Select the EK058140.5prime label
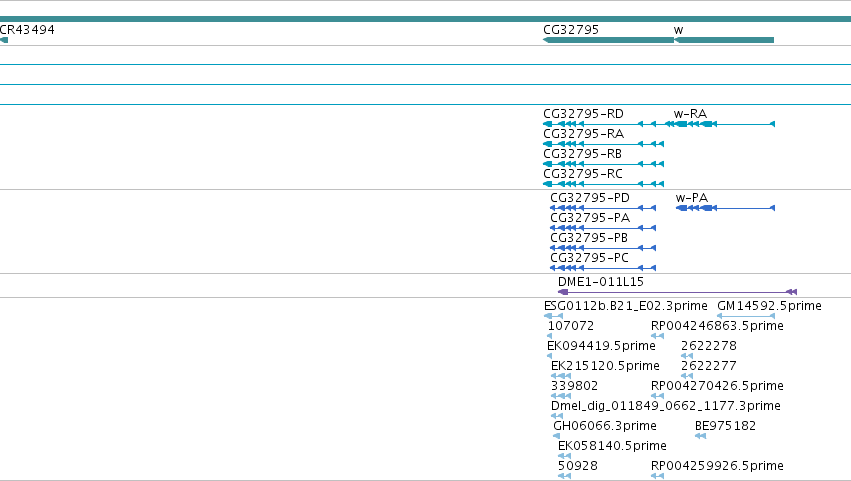 pyautogui.click(x=612, y=447)
